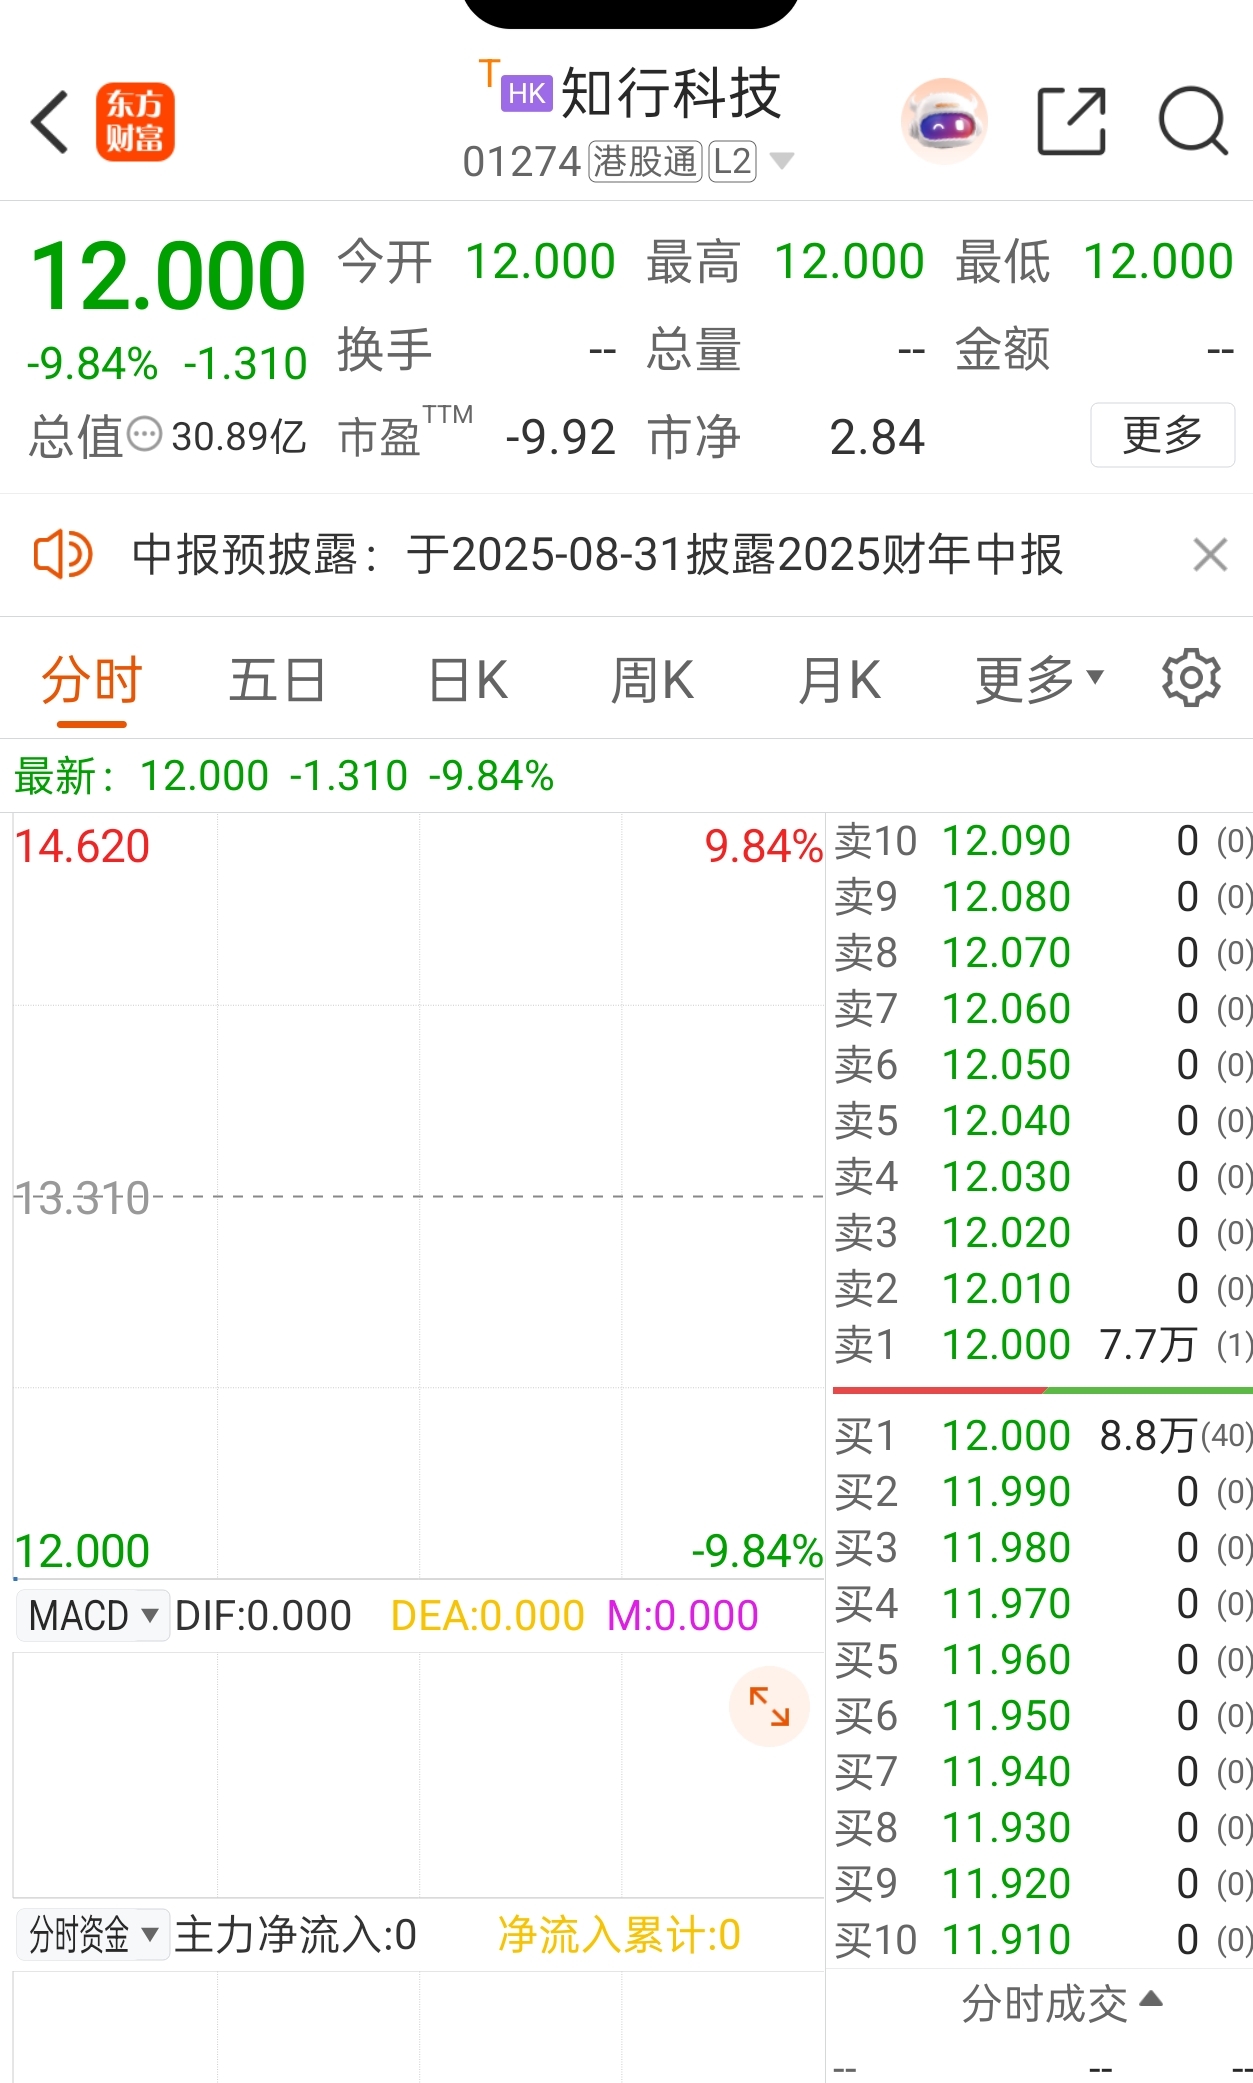
Task: Tap the 最低 12.000 value
Action: [1158, 262]
